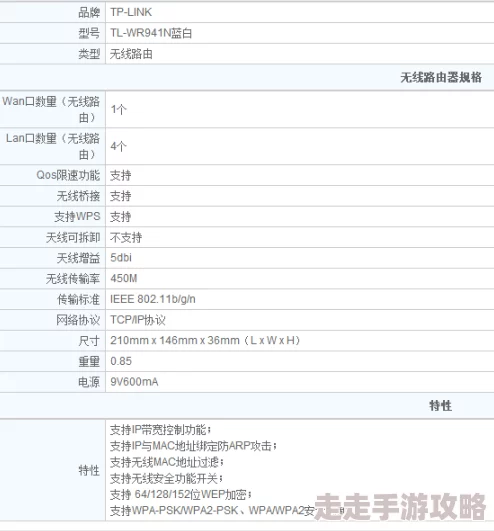Click the label "天线增益"
This screenshot has height=531, width=494.
tap(78, 258)
